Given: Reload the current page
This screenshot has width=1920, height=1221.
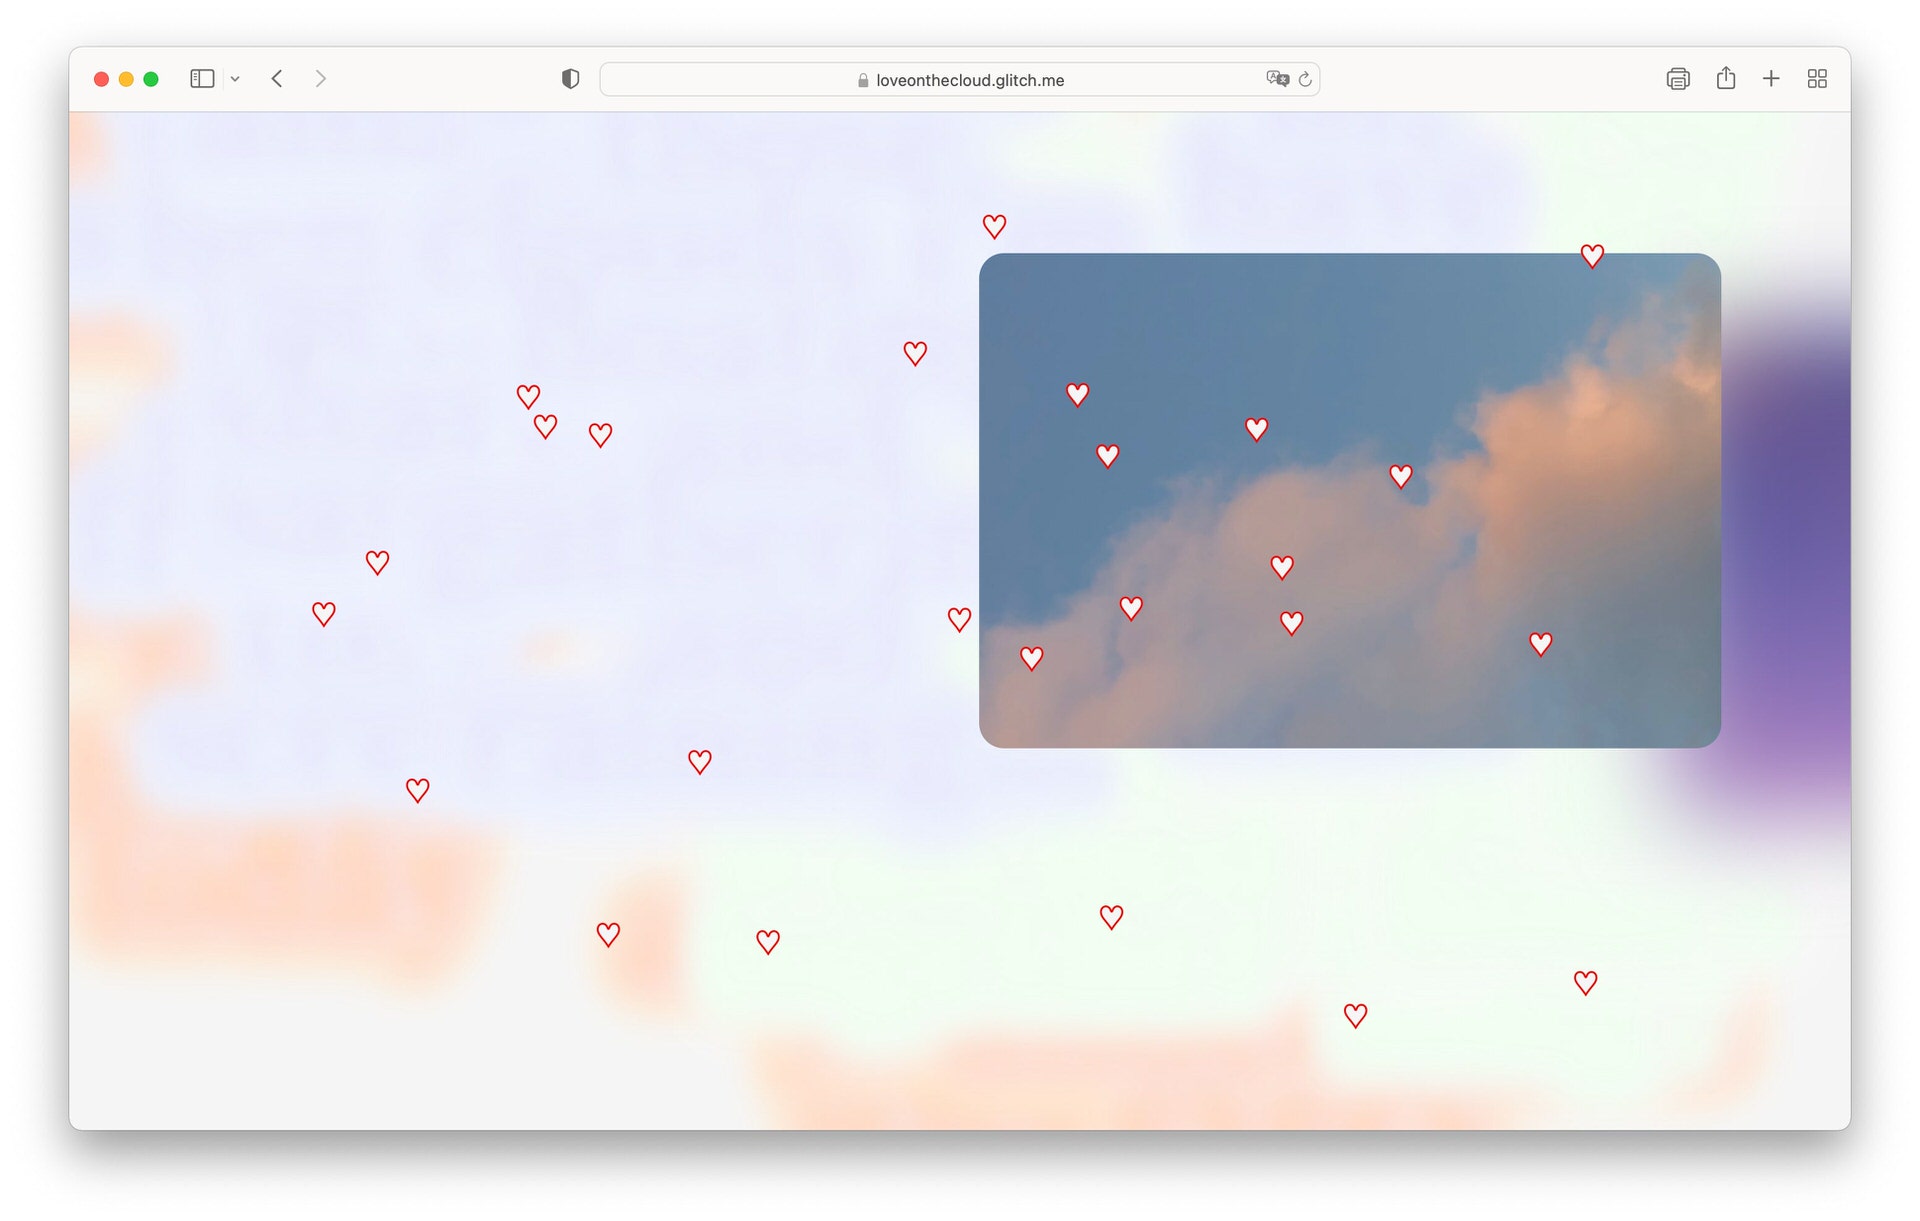Looking at the screenshot, I should (1305, 79).
